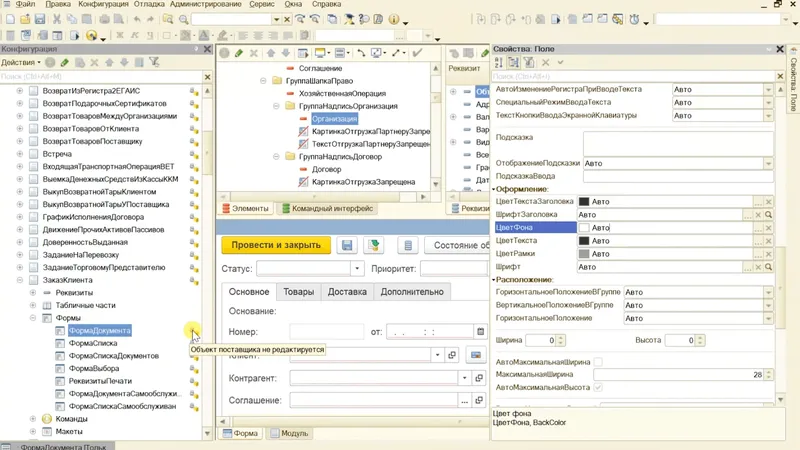Increase the Ширина spinner value
800x450 pixels.
tap(560, 338)
